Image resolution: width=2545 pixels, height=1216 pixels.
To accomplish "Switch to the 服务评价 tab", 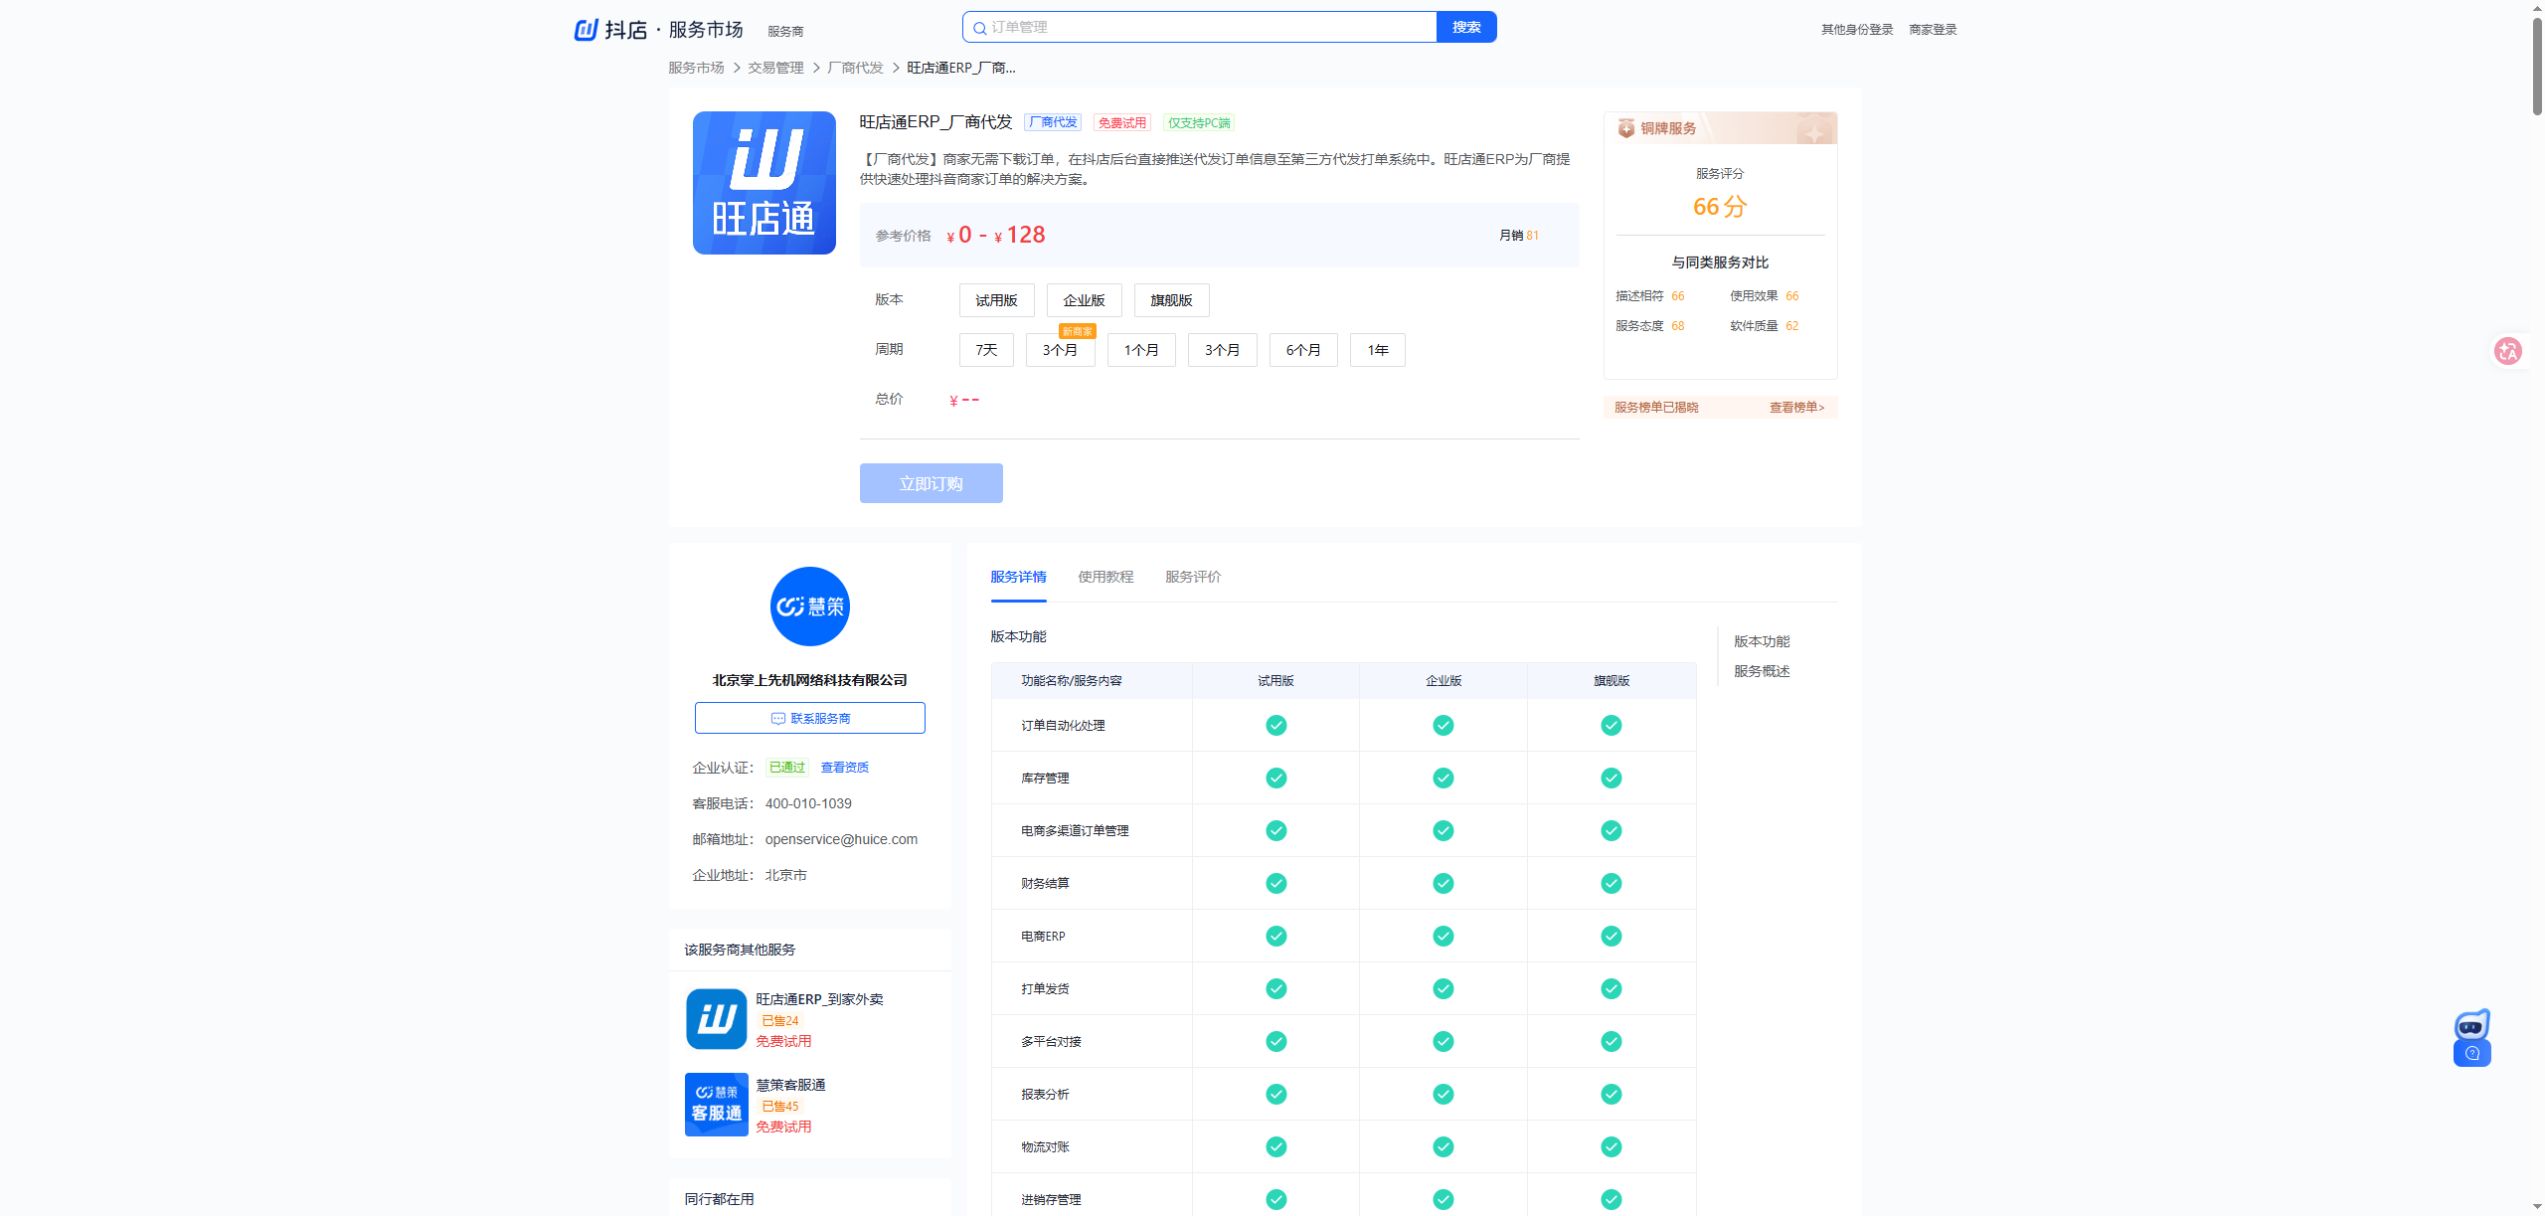I will coord(1192,577).
